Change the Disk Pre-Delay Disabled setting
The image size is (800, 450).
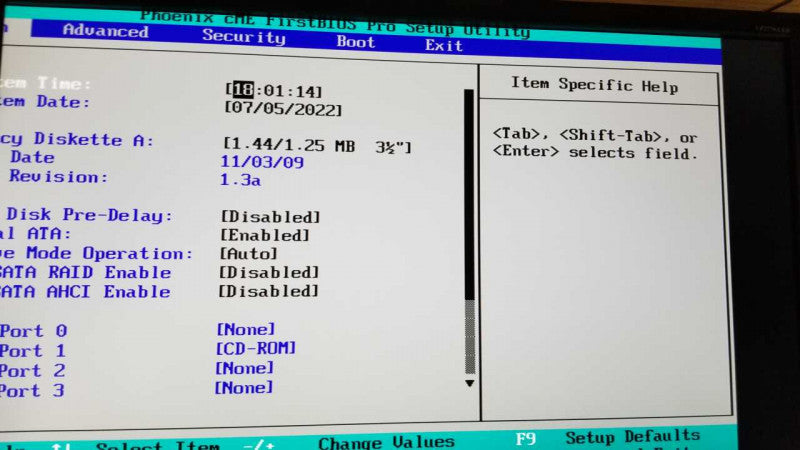270,217
